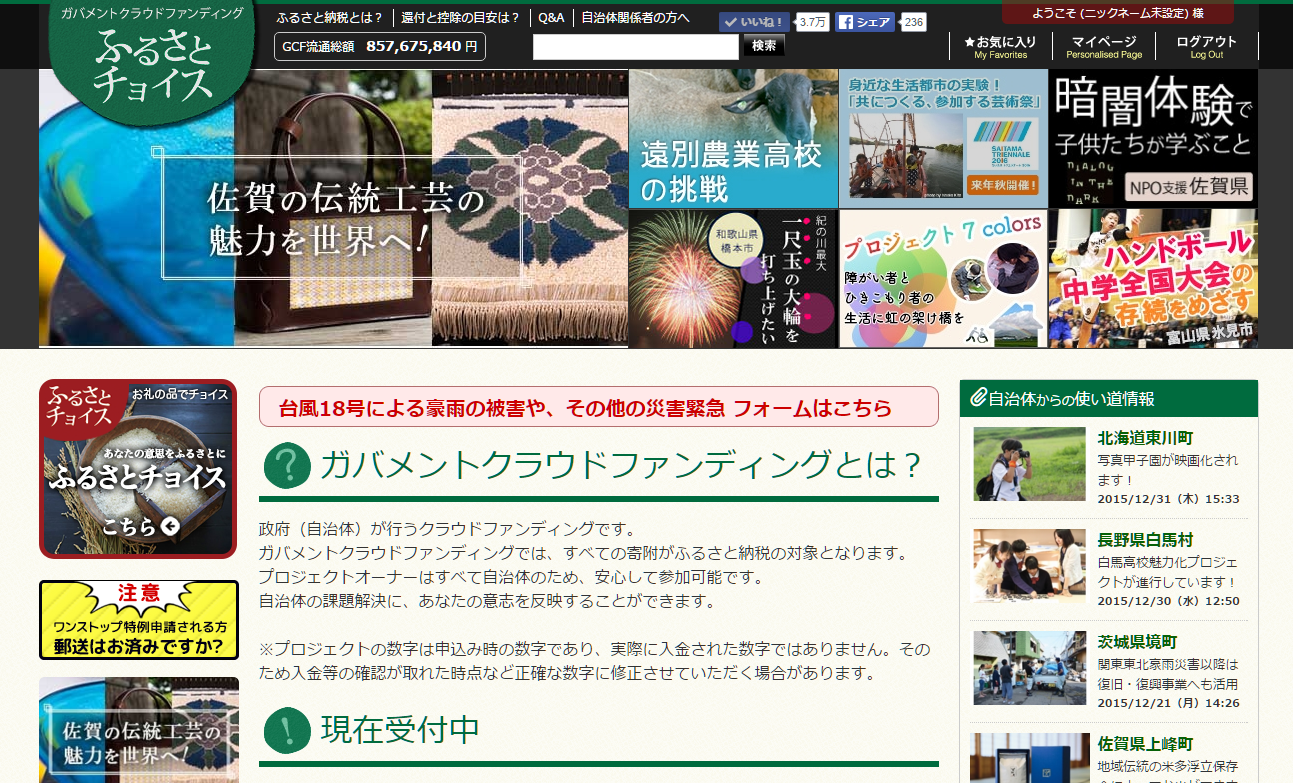Open the ハンドボール中学全国大会 project tile
This screenshot has width=1293, height=783.
pyautogui.click(x=1153, y=278)
